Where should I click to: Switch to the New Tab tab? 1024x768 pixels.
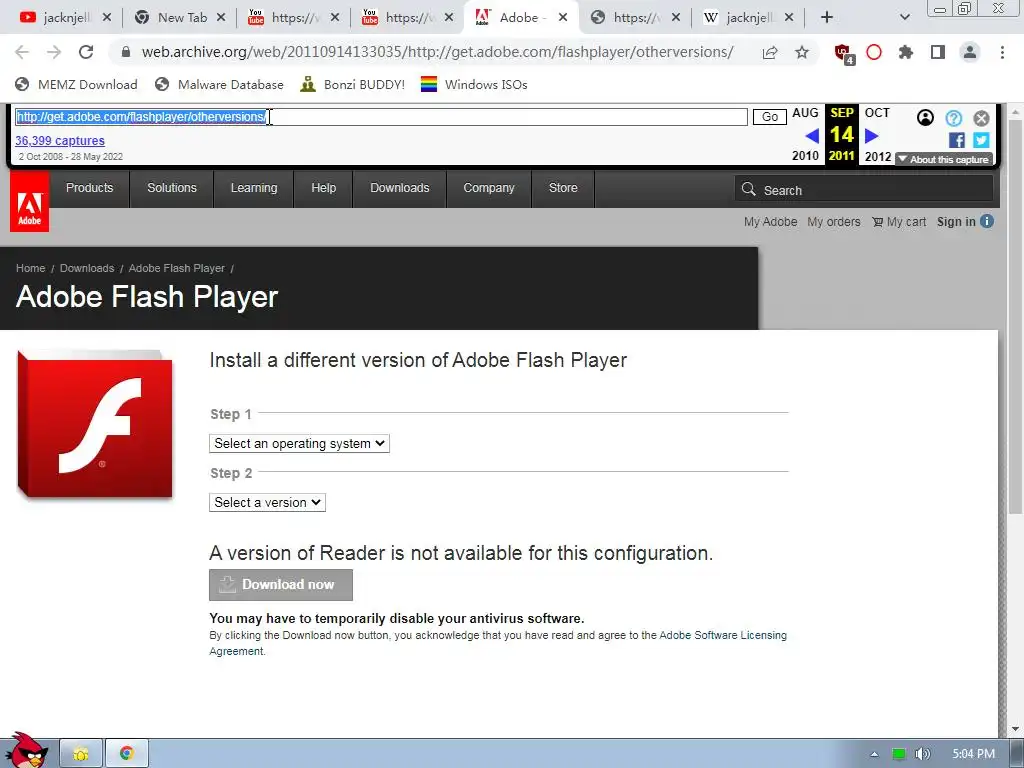[x=178, y=18]
